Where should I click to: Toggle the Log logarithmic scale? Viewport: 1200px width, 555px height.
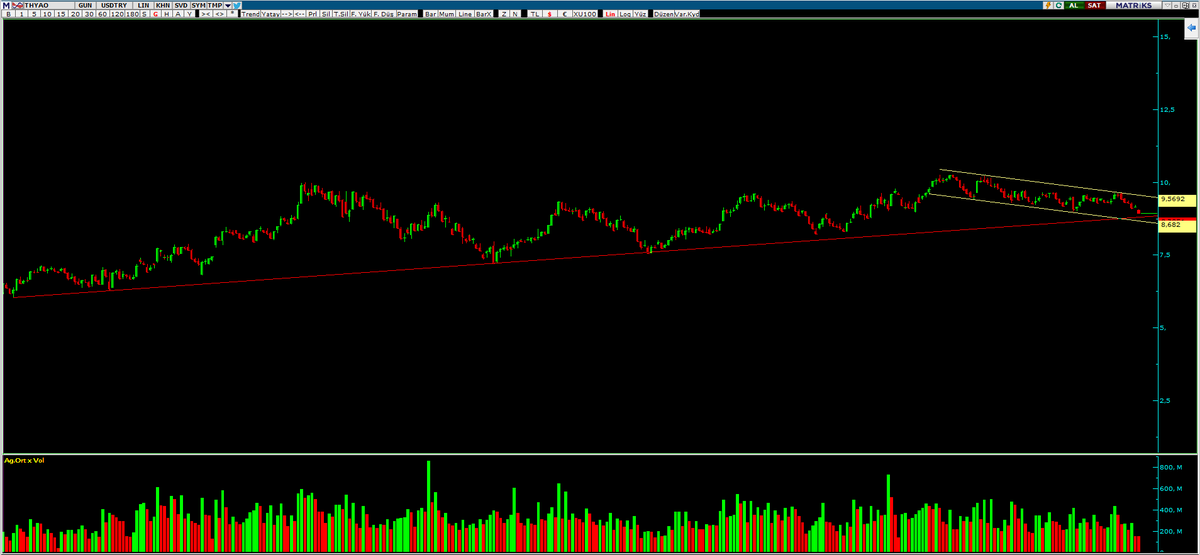click(x=625, y=14)
